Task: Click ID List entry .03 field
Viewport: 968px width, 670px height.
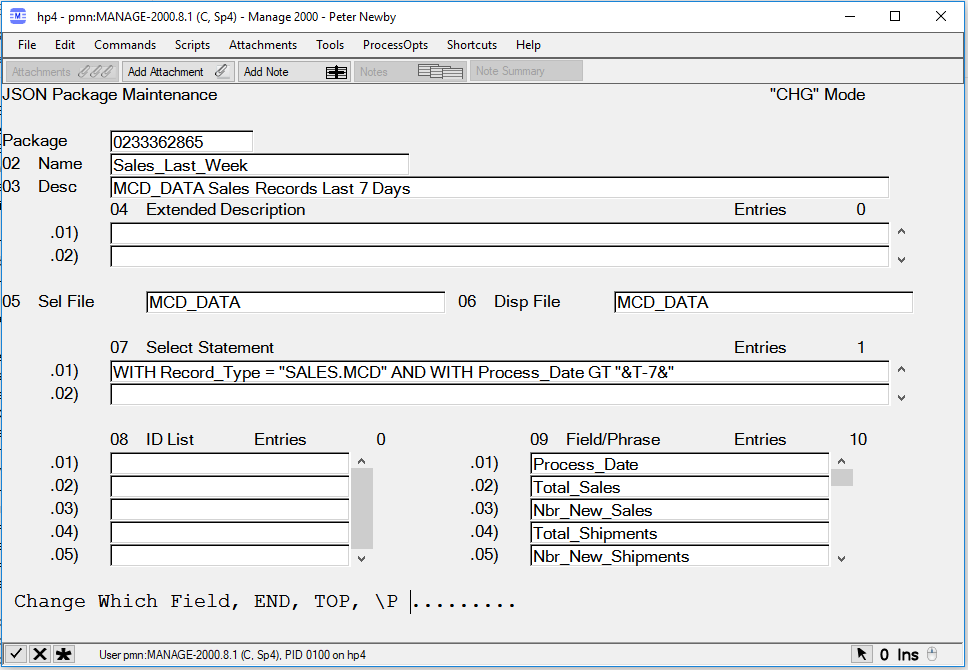Action: pos(230,509)
